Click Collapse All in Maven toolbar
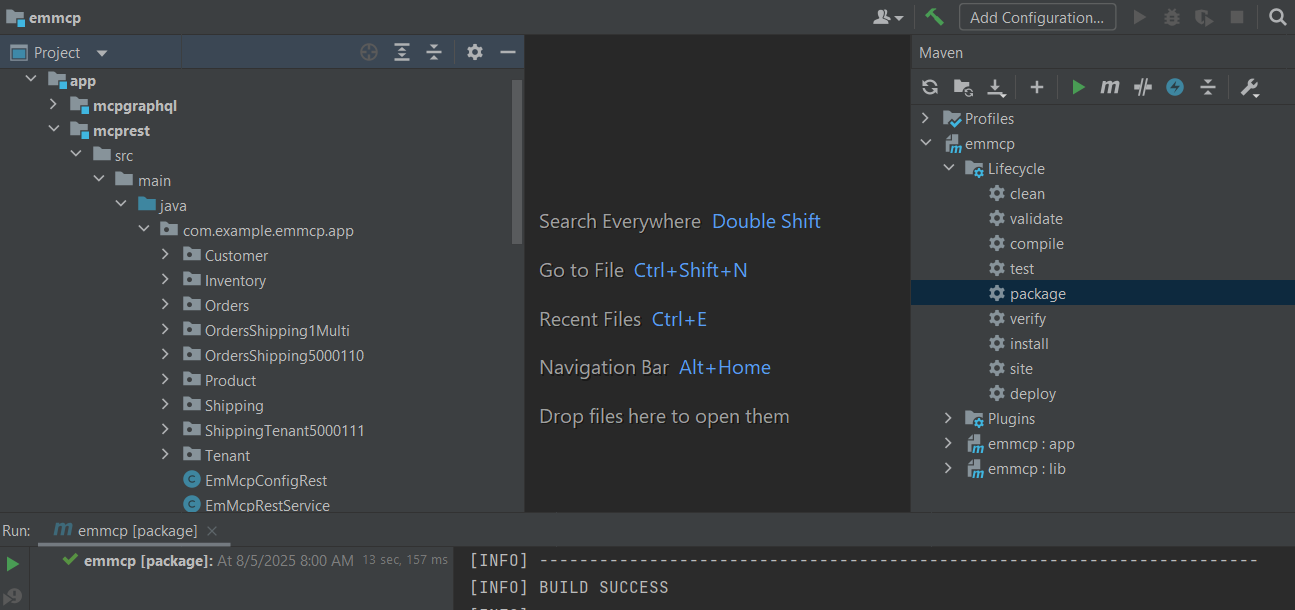Viewport: 1295px width, 610px height. coord(1208,87)
